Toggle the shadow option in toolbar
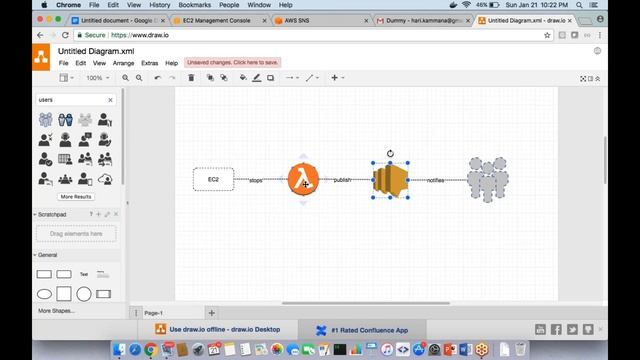This screenshot has height=360, width=640. (x=271, y=78)
